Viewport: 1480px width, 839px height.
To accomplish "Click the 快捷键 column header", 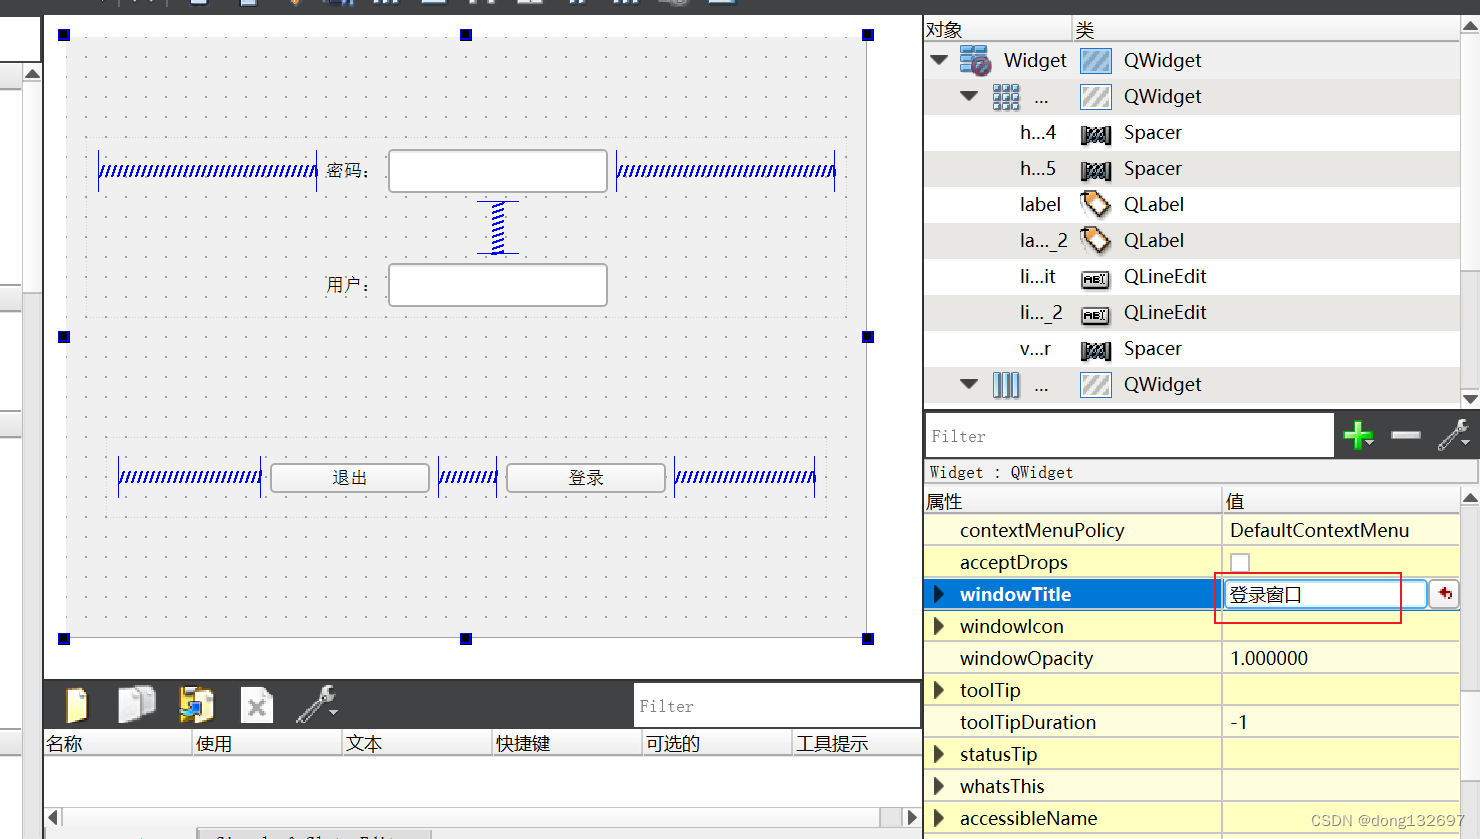I will click(x=567, y=743).
